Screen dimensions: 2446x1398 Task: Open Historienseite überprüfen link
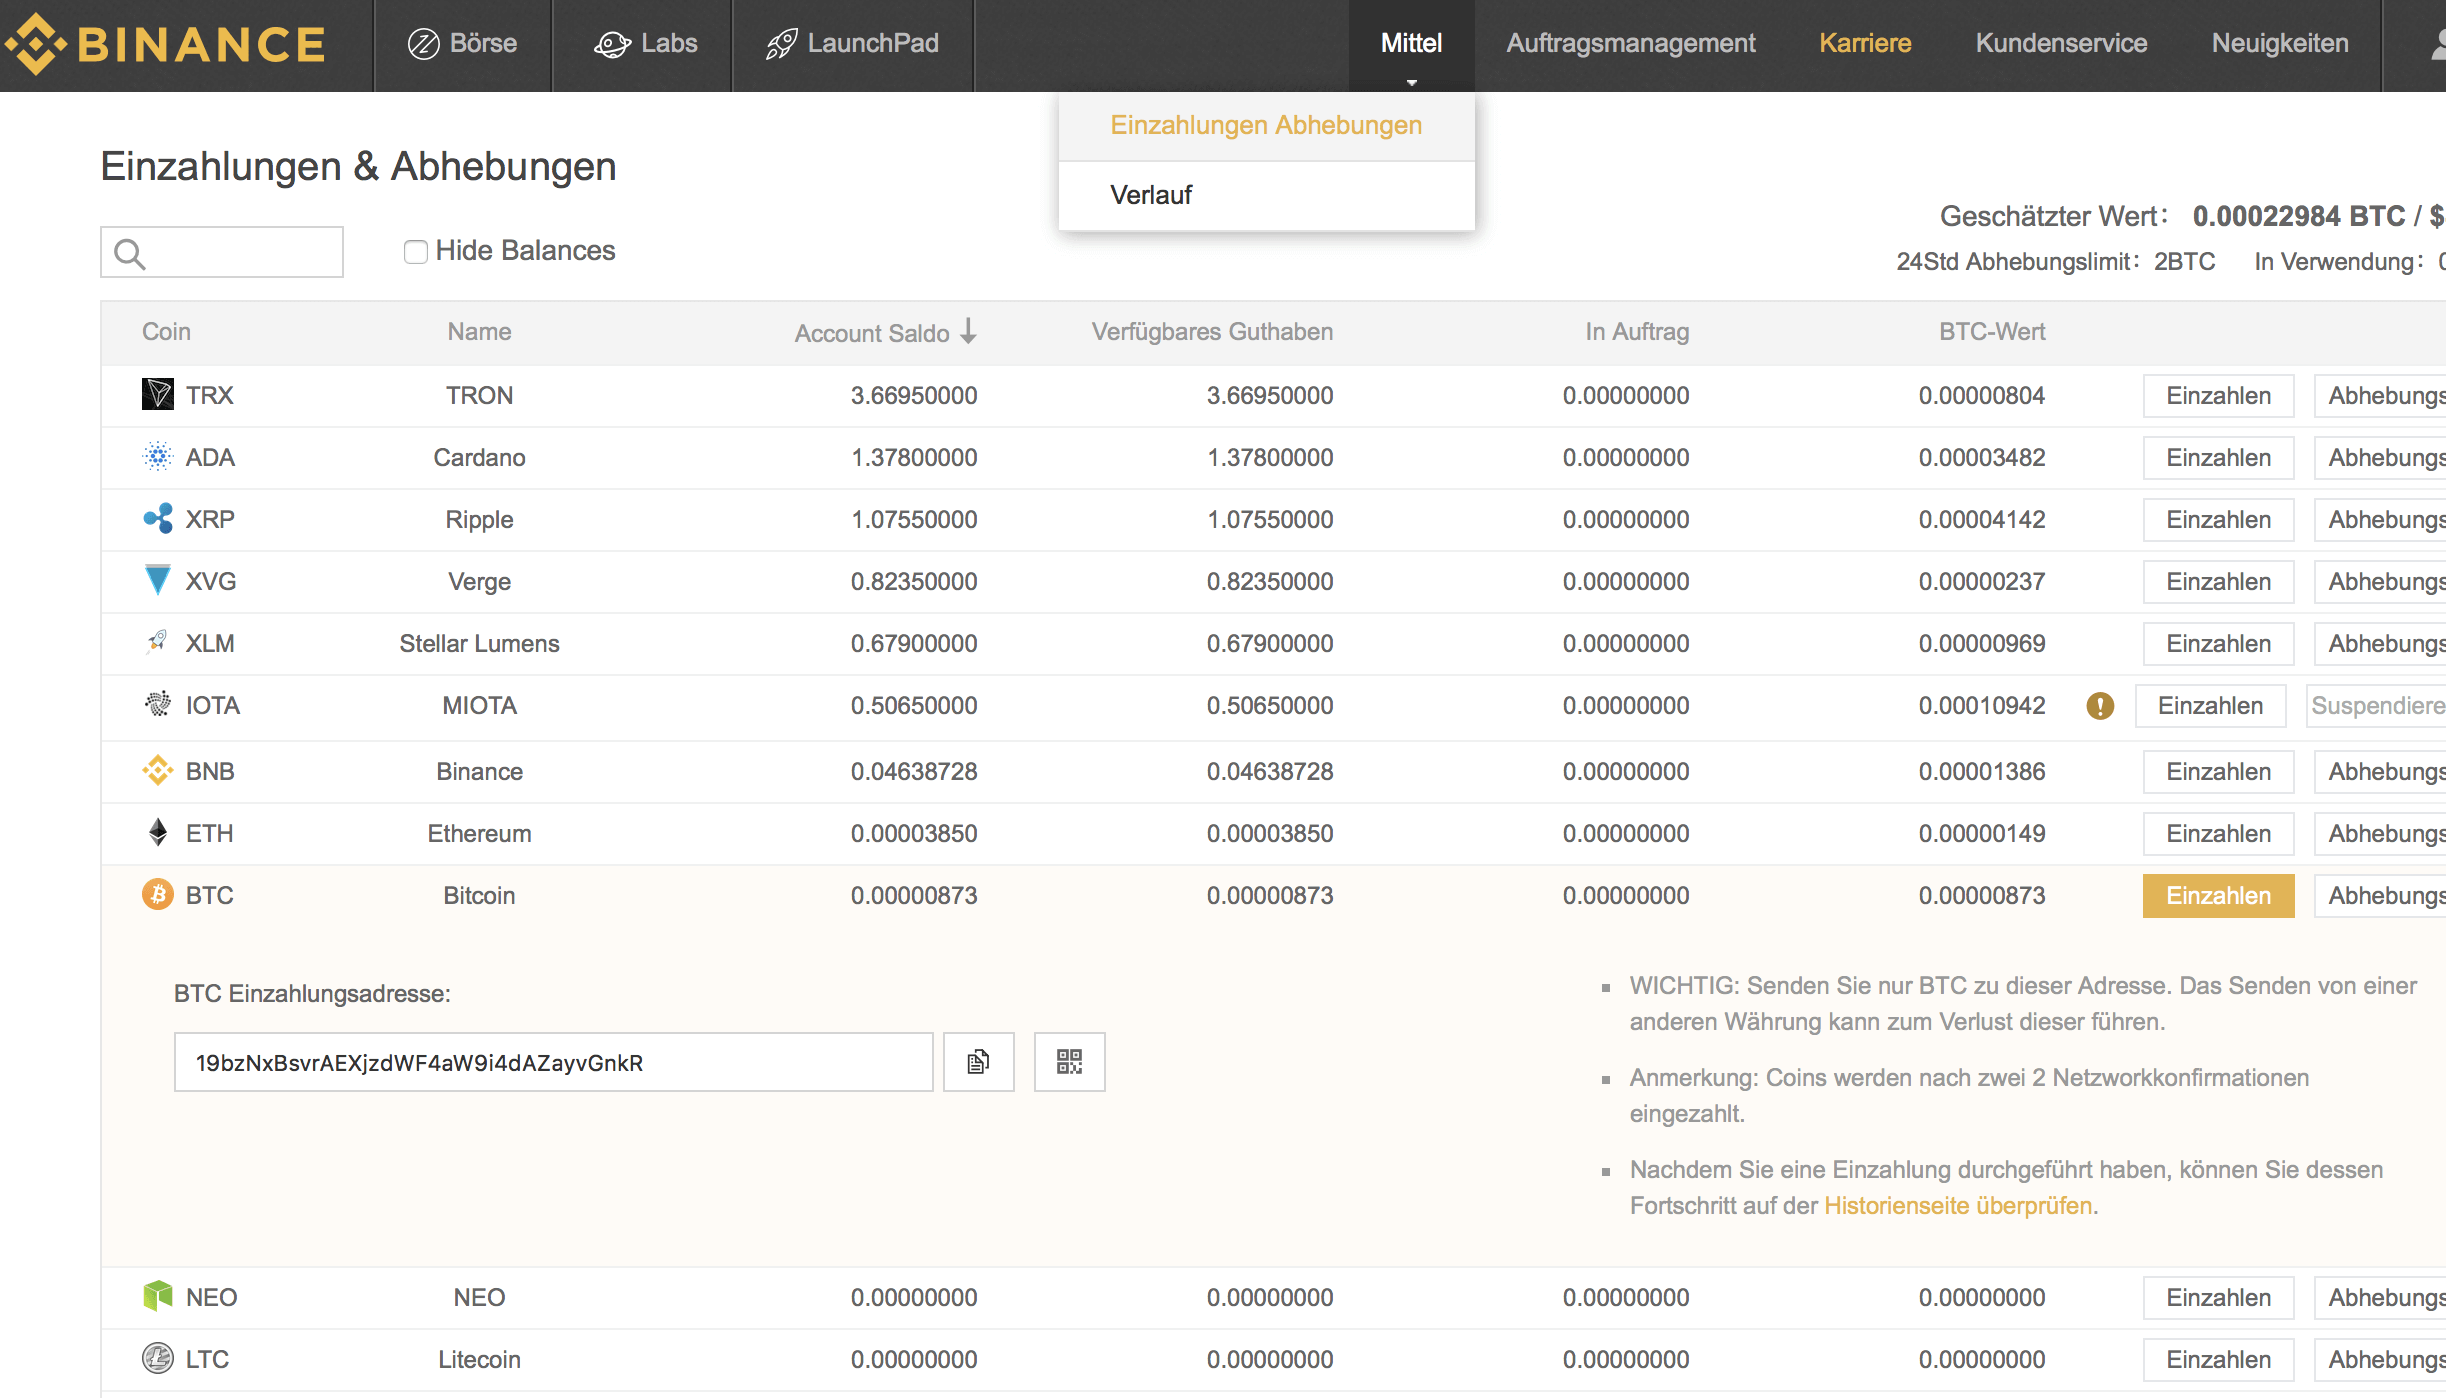click(1958, 1206)
